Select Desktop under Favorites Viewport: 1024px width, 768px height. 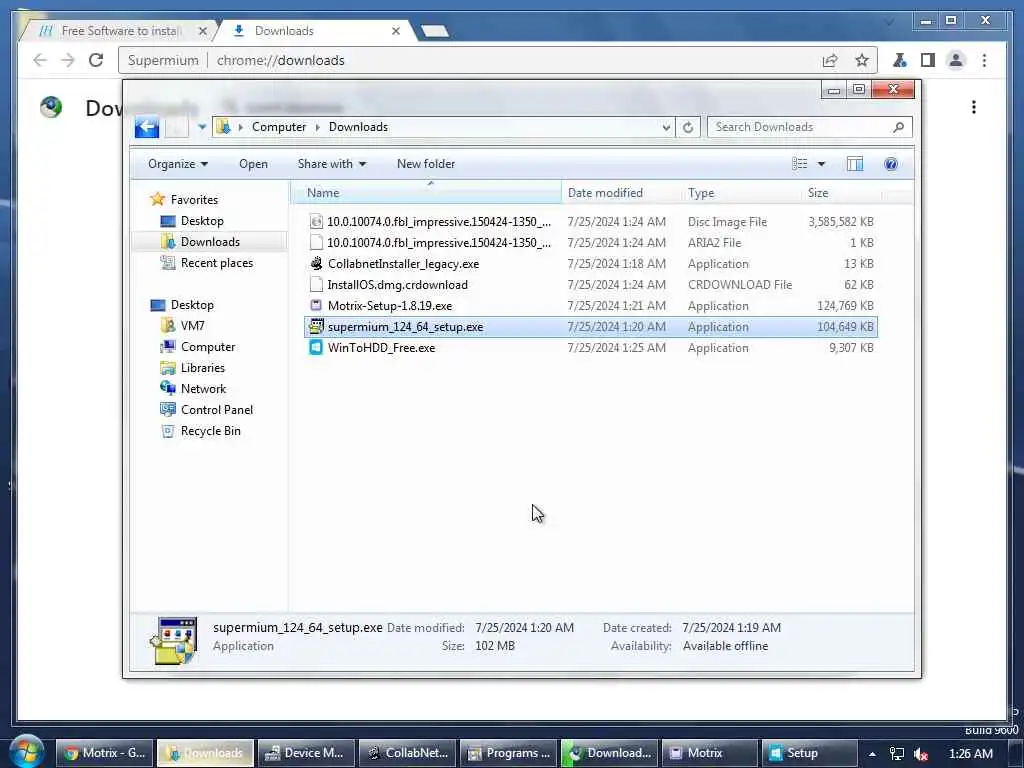tap(202, 221)
